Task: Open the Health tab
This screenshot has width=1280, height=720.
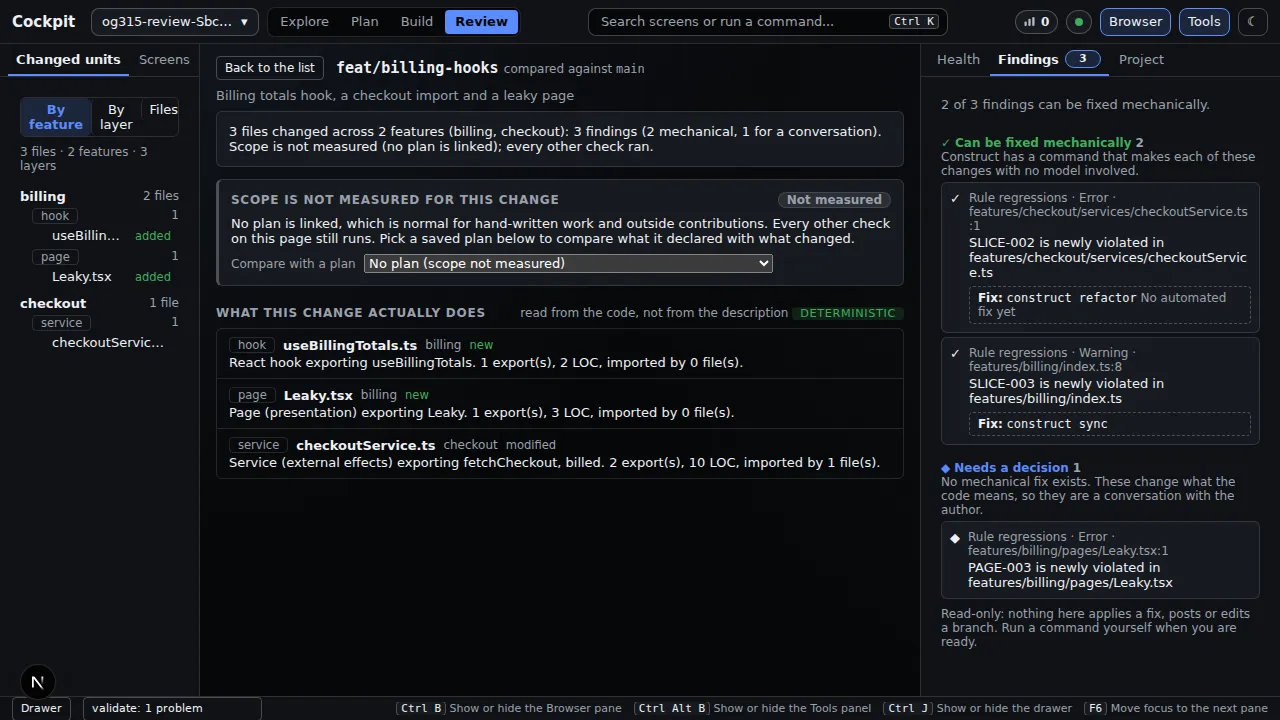Action: 958,60
